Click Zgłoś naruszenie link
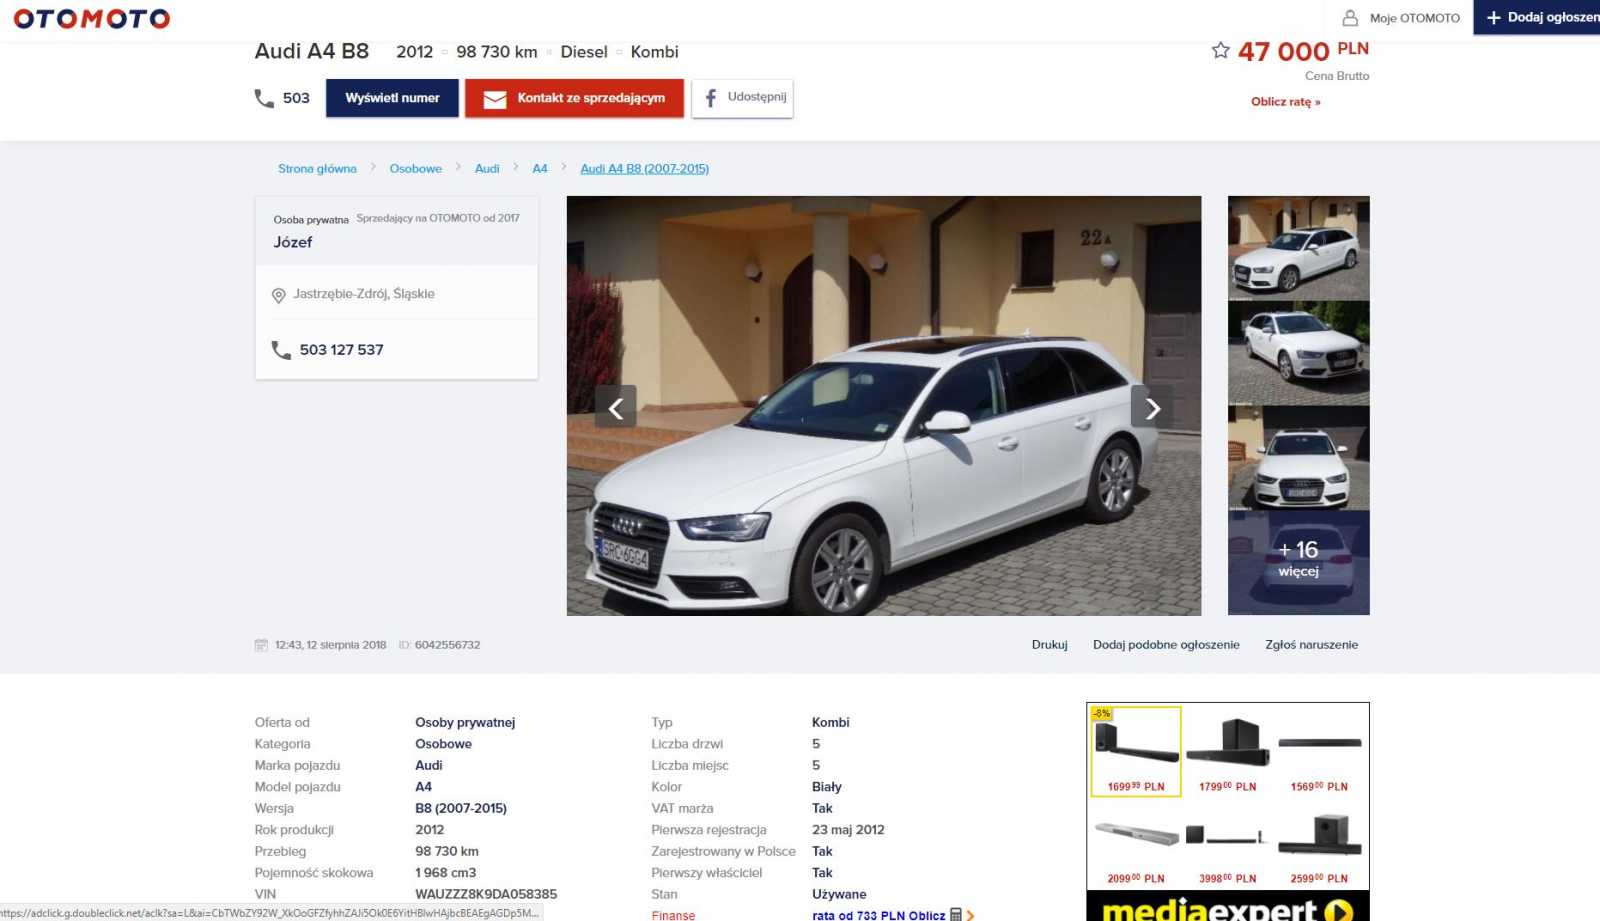 [1311, 645]
